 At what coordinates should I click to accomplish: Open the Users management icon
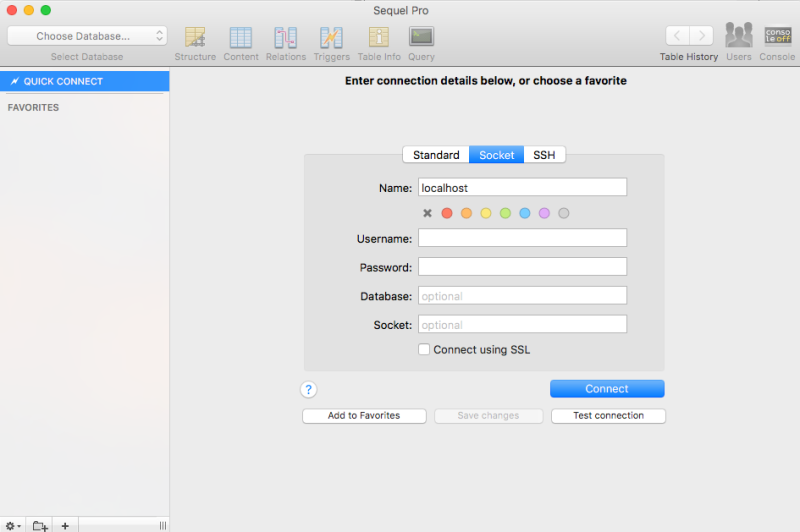click(739, 35)
